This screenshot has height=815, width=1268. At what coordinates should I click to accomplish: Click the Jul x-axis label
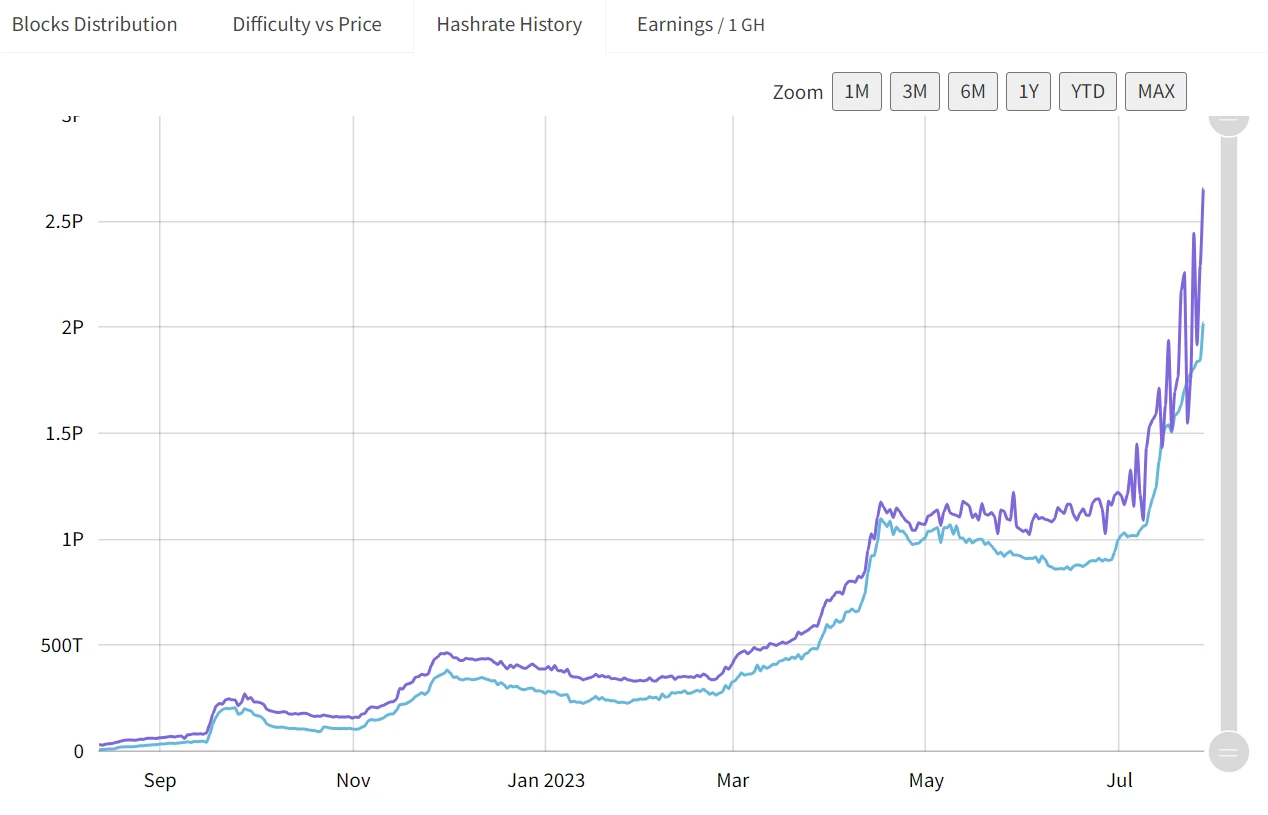tap(1119, 780)
